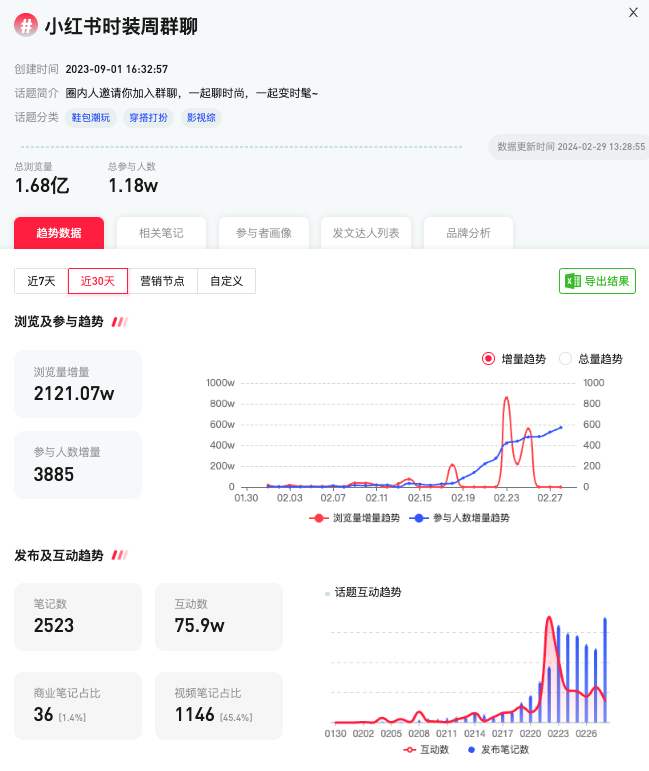Click the 0226 axis label in interaction chart
Image resolution: width=649 pixels, height=771 pixels.
click(x=586, y=733)
